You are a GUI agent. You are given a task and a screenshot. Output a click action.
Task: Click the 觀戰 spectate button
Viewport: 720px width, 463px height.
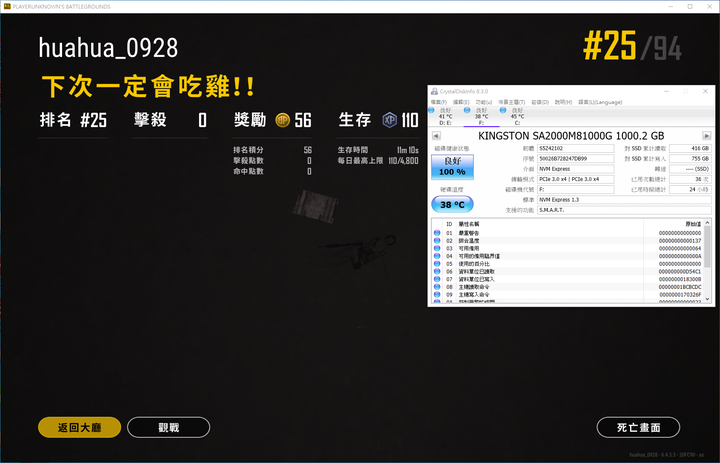(x=169, y=427)
